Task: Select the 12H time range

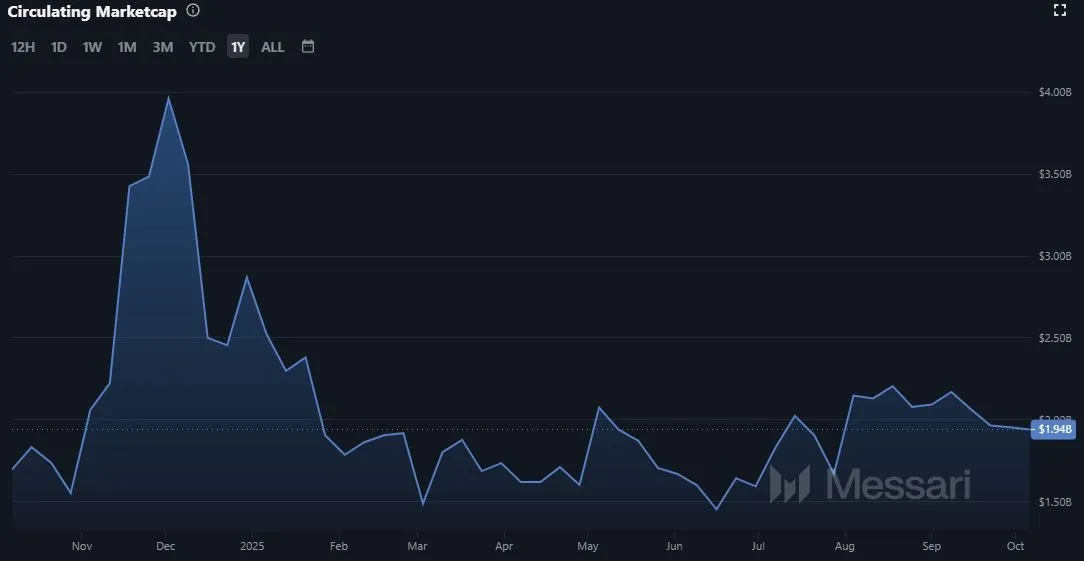Action: (23, 47)
